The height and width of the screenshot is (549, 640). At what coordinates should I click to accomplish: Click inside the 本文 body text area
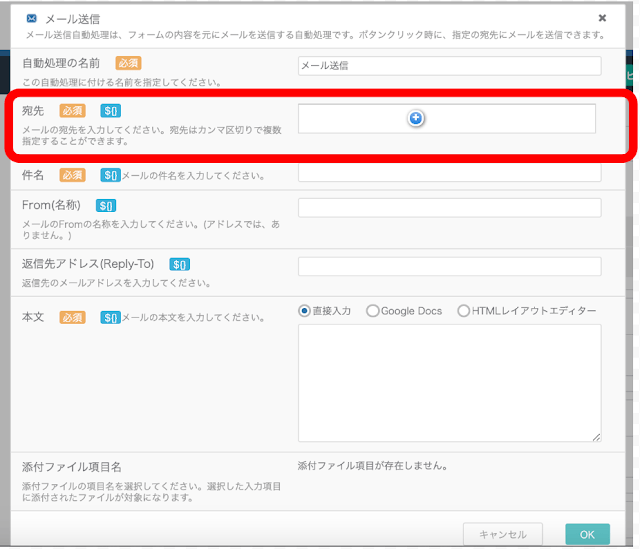point(449,383)
